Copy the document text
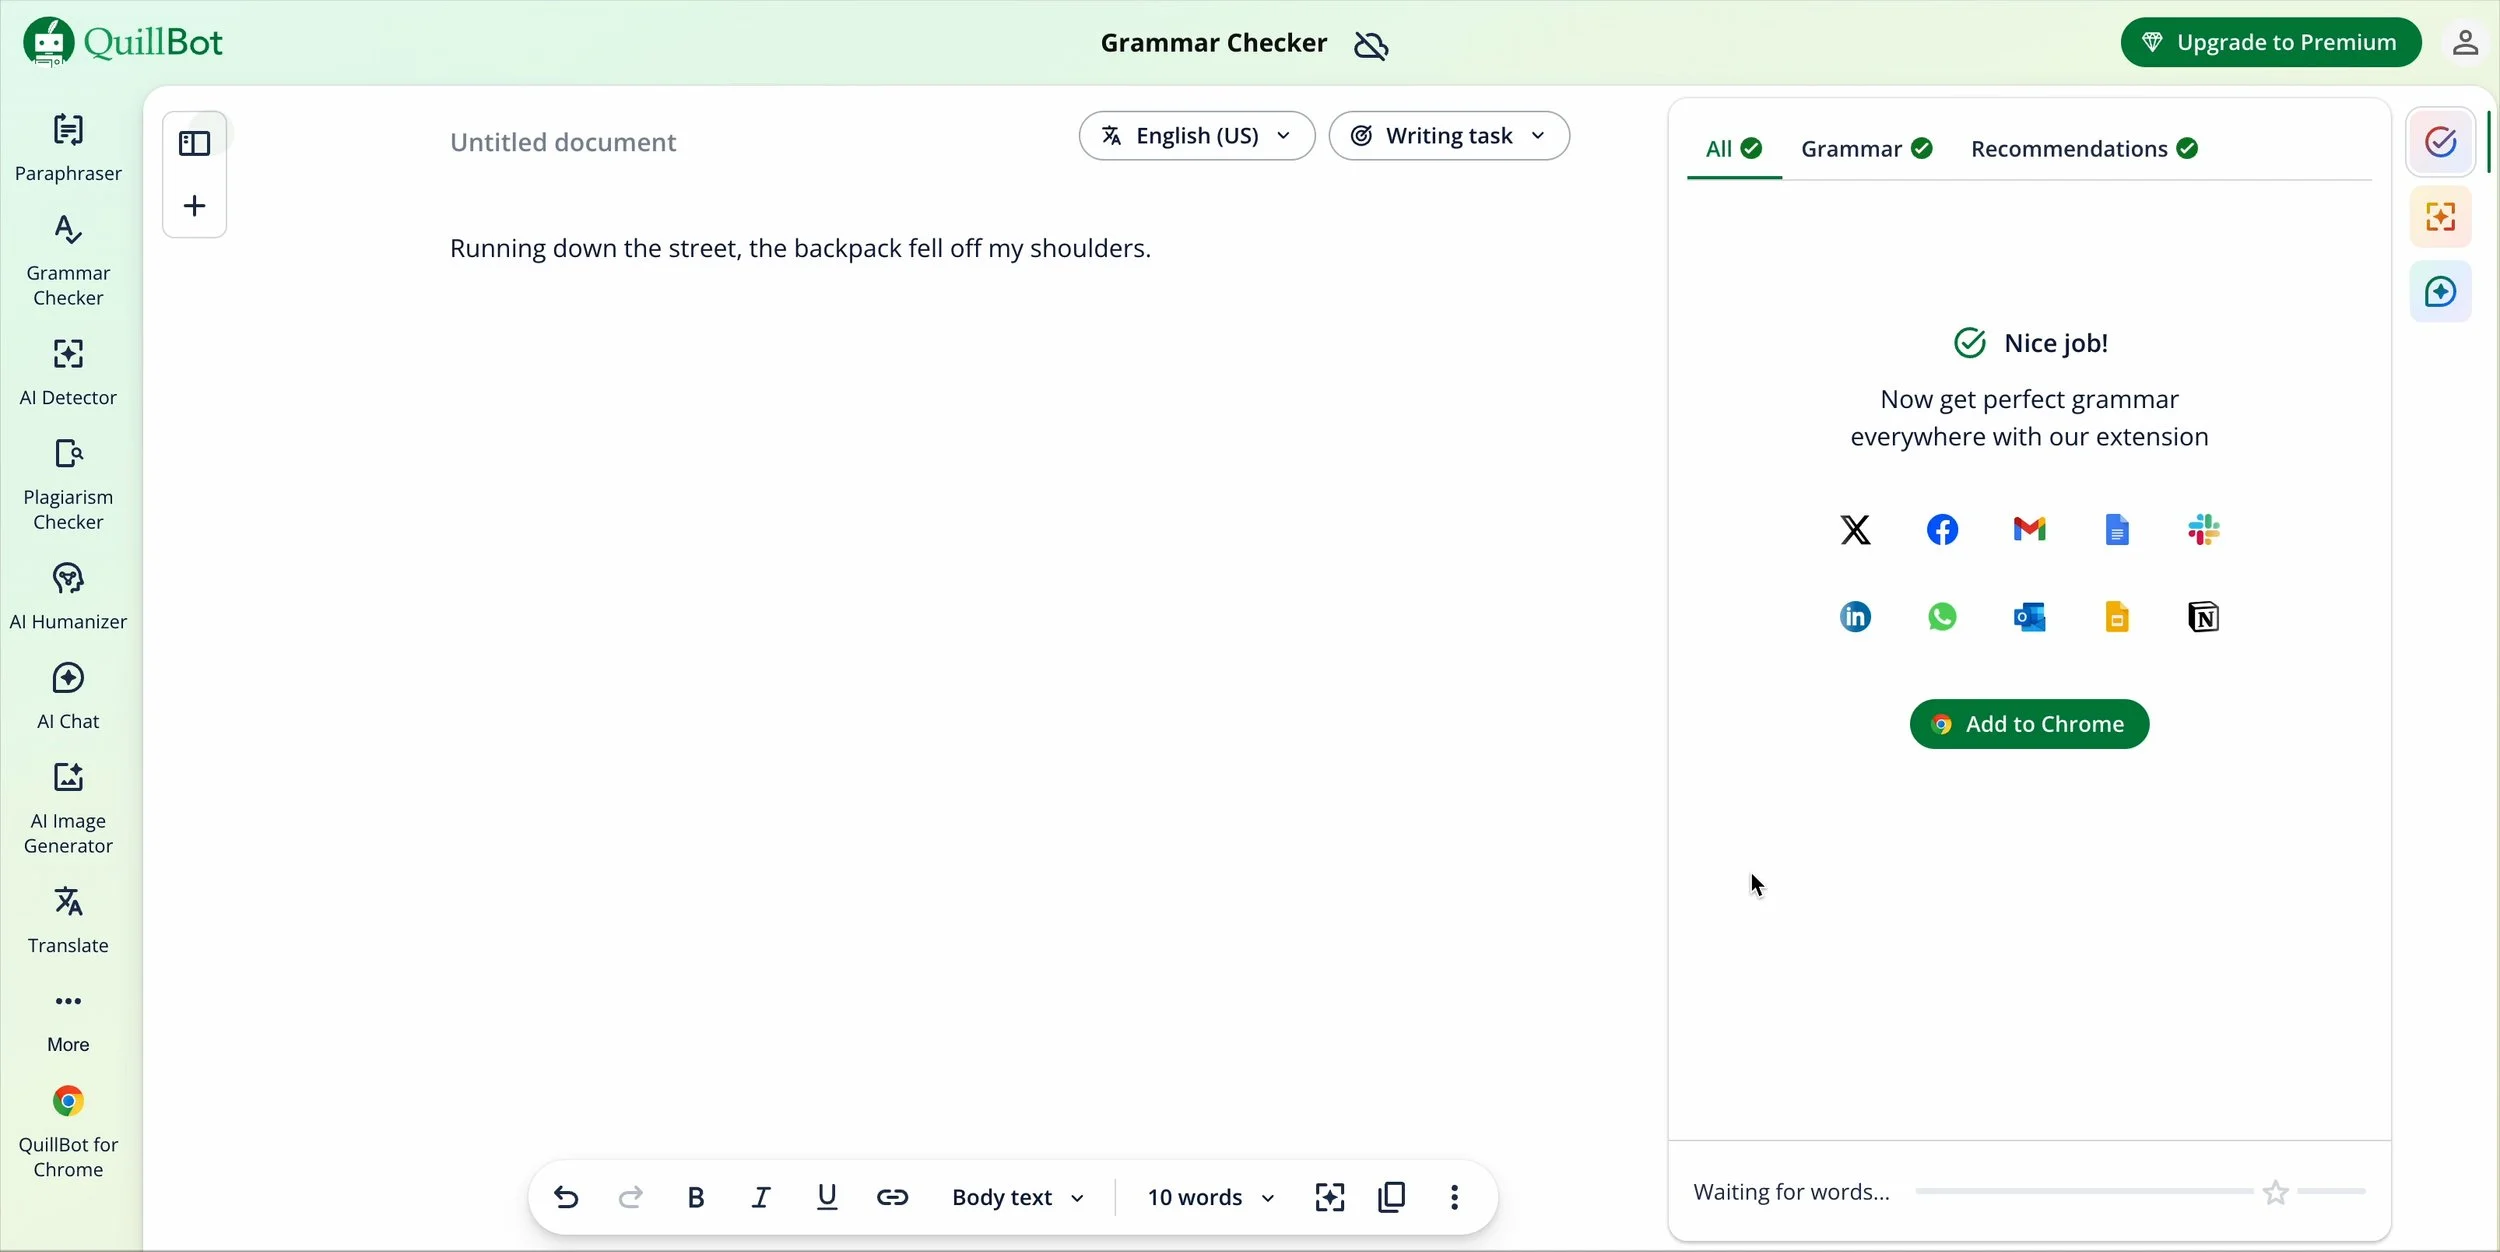This screenshot has width=2500, height=1252. (x=1392, y=1198)
